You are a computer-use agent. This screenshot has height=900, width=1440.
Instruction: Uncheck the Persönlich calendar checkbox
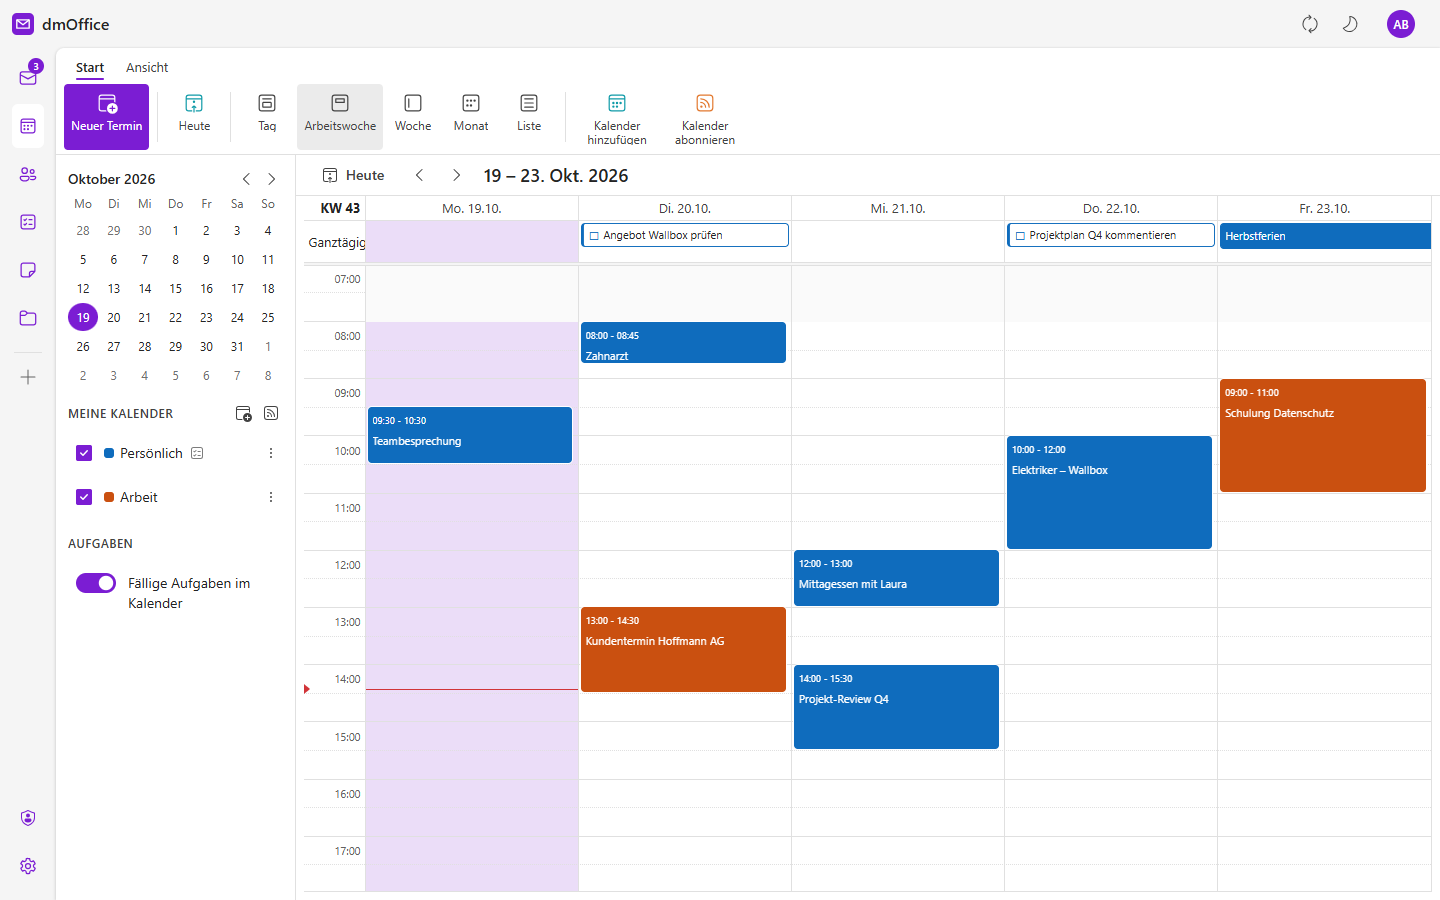tap(84, 453)
